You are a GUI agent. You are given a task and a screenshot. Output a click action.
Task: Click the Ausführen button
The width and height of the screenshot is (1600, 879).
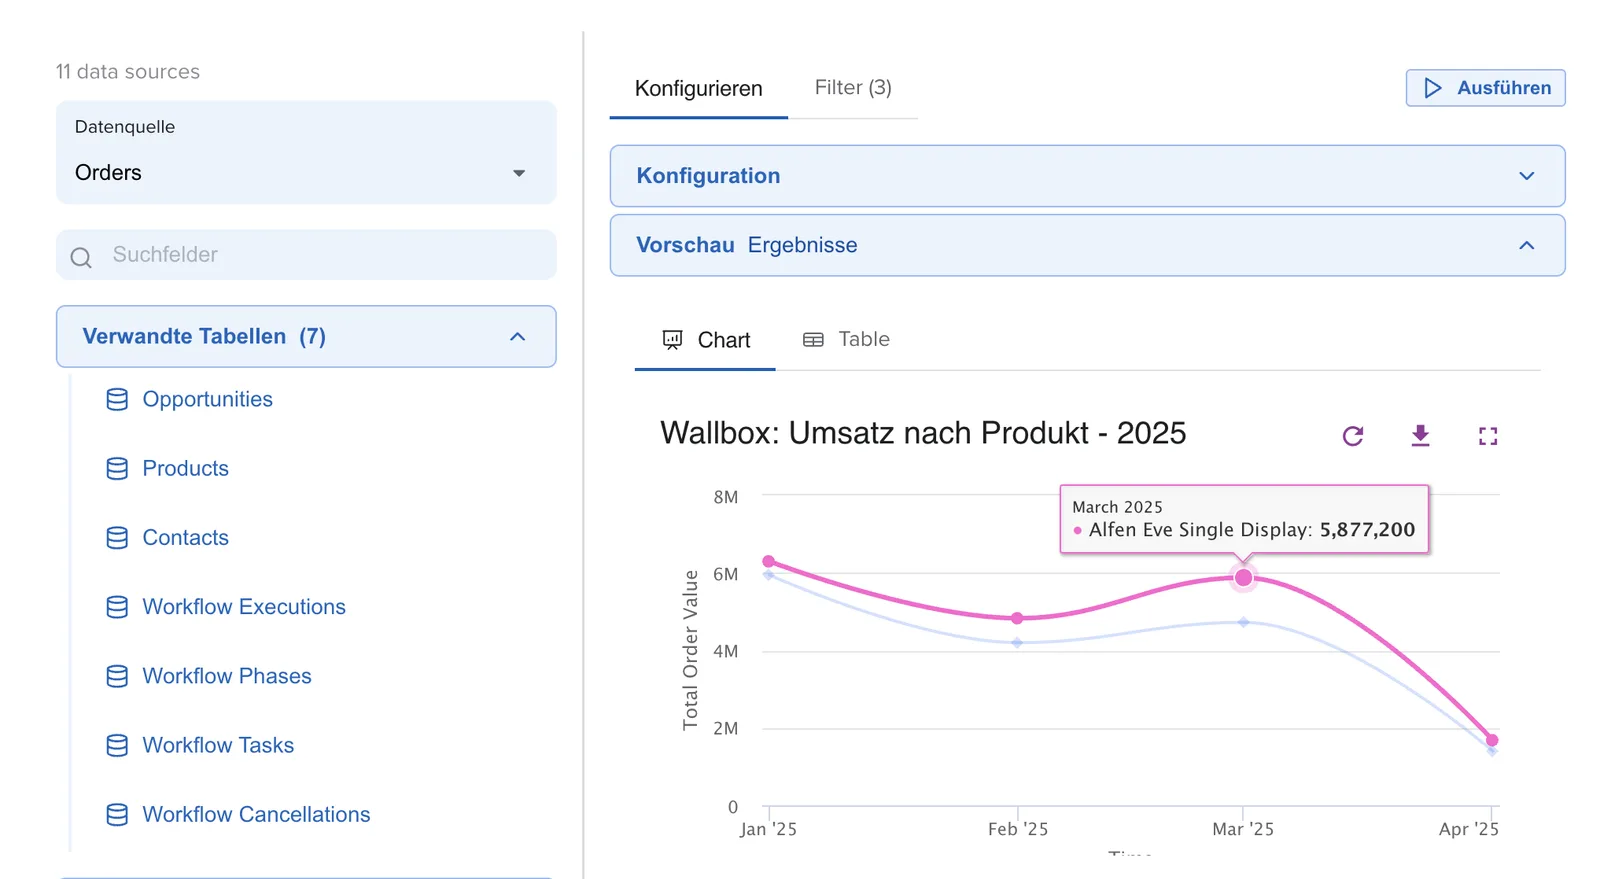click(1485, 88)
